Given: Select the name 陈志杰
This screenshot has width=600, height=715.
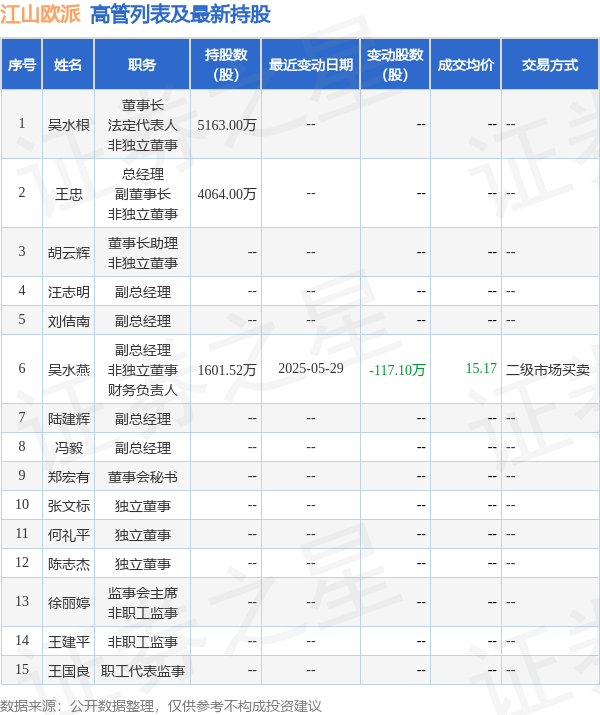Looking at the screenshot, I should pyautogui.click(x=69, y=564).
